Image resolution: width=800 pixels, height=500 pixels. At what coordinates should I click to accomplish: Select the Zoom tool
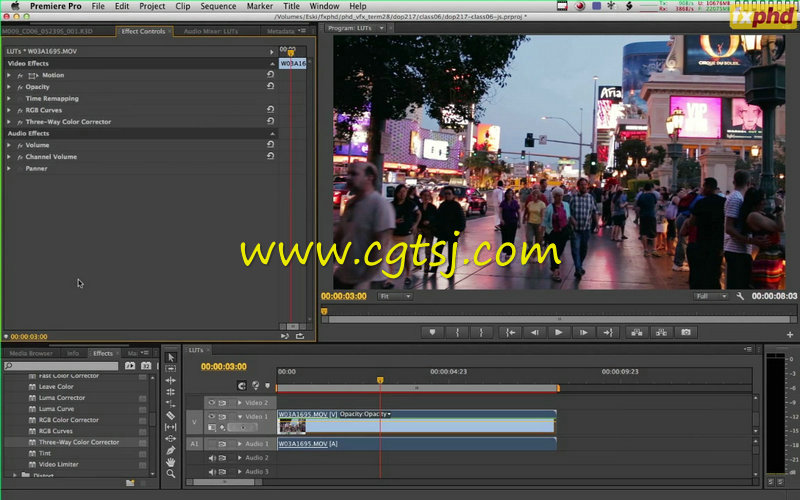(x=171, y=473)
